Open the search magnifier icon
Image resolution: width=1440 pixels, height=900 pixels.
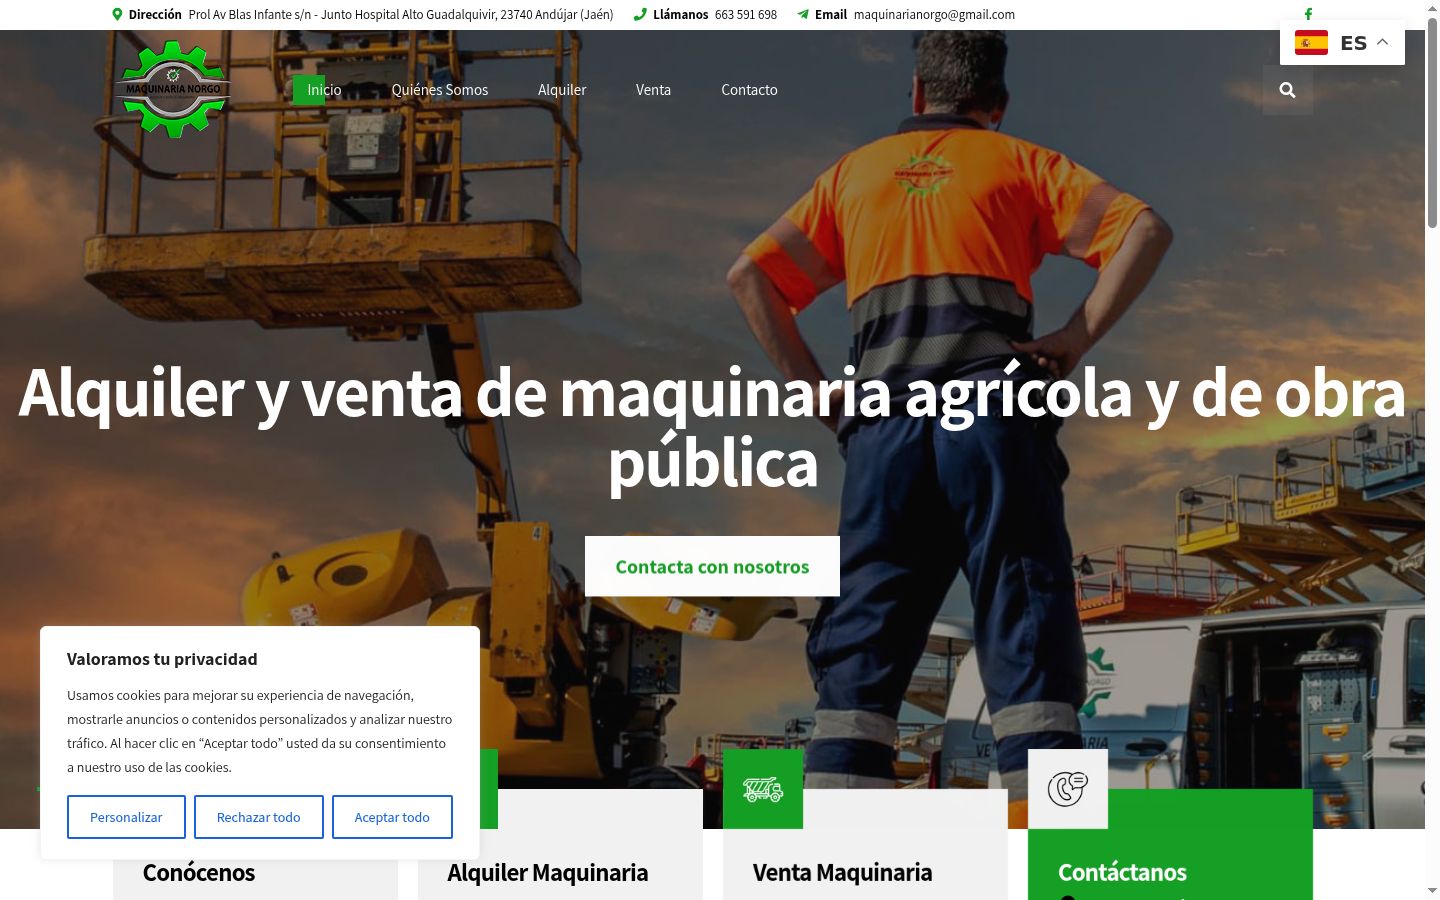(1287, 90)
